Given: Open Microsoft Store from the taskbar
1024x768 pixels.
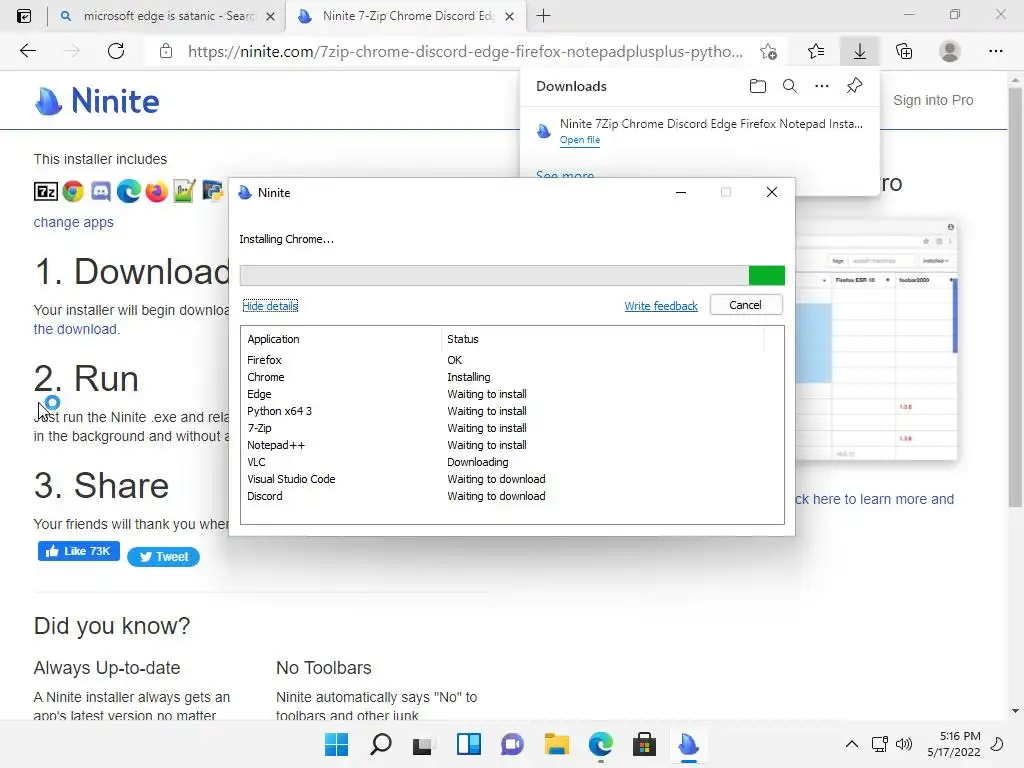Looking at the screenshot, I should click(x=644, y=744).
